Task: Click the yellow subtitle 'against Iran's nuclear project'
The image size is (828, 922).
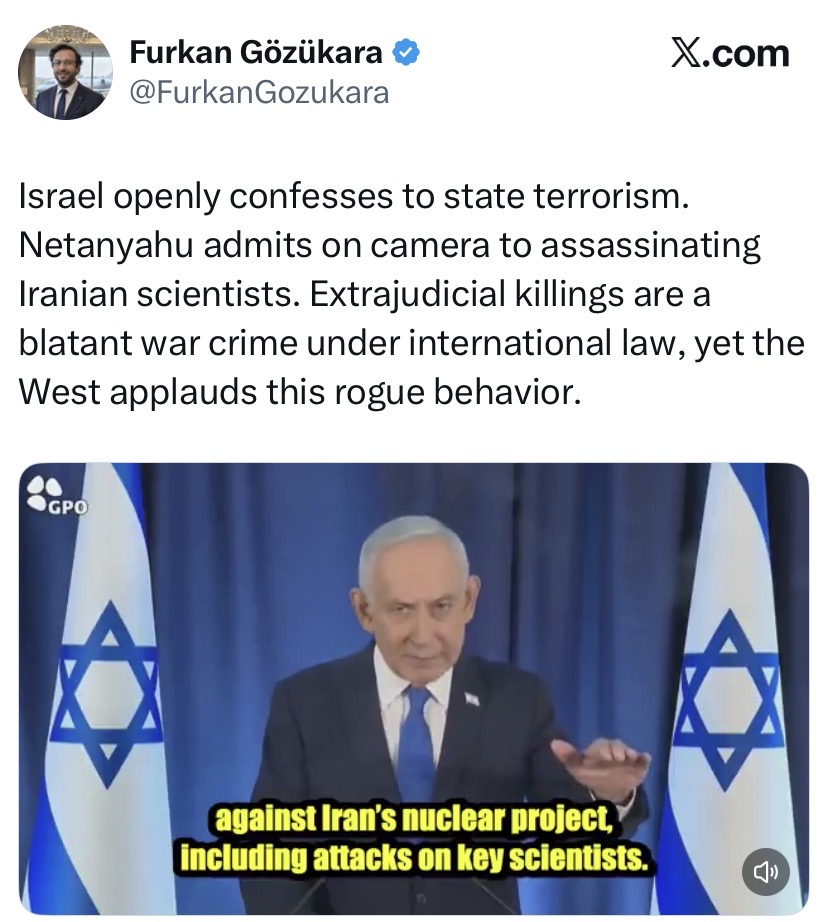Action: tap(414, 820)
